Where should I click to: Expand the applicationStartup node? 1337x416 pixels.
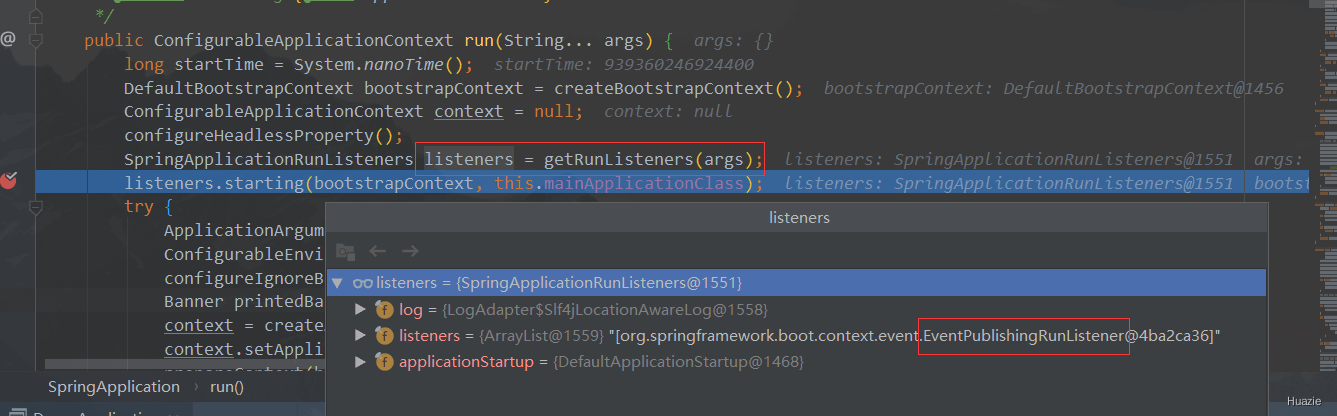[361, 362]
